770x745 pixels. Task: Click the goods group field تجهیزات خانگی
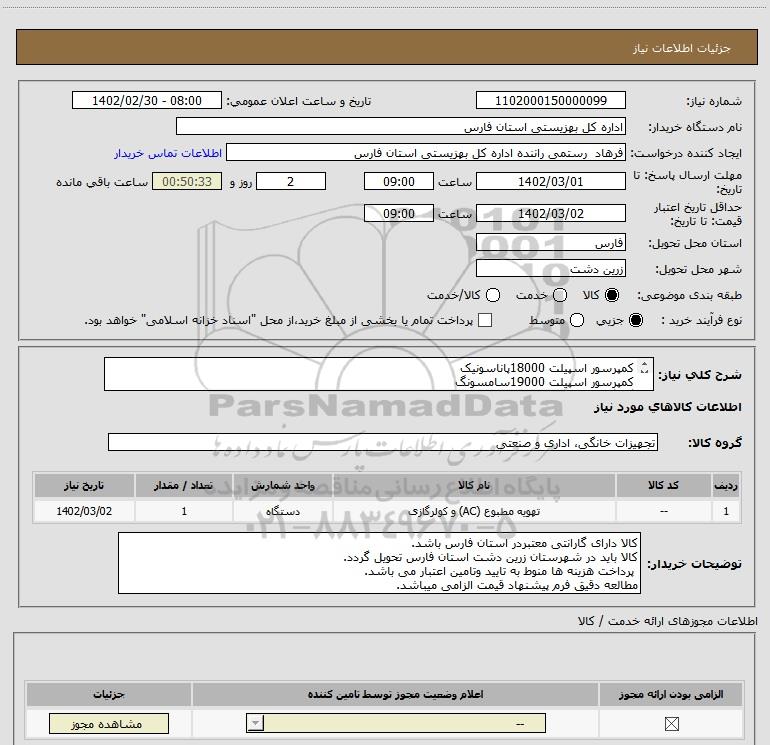point(383,442)
